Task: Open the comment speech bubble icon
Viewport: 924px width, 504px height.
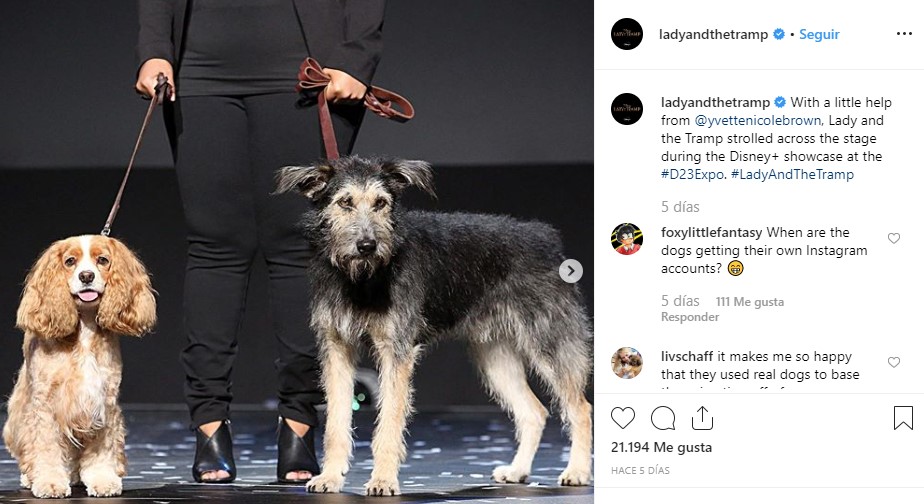Action: [663, 418]
